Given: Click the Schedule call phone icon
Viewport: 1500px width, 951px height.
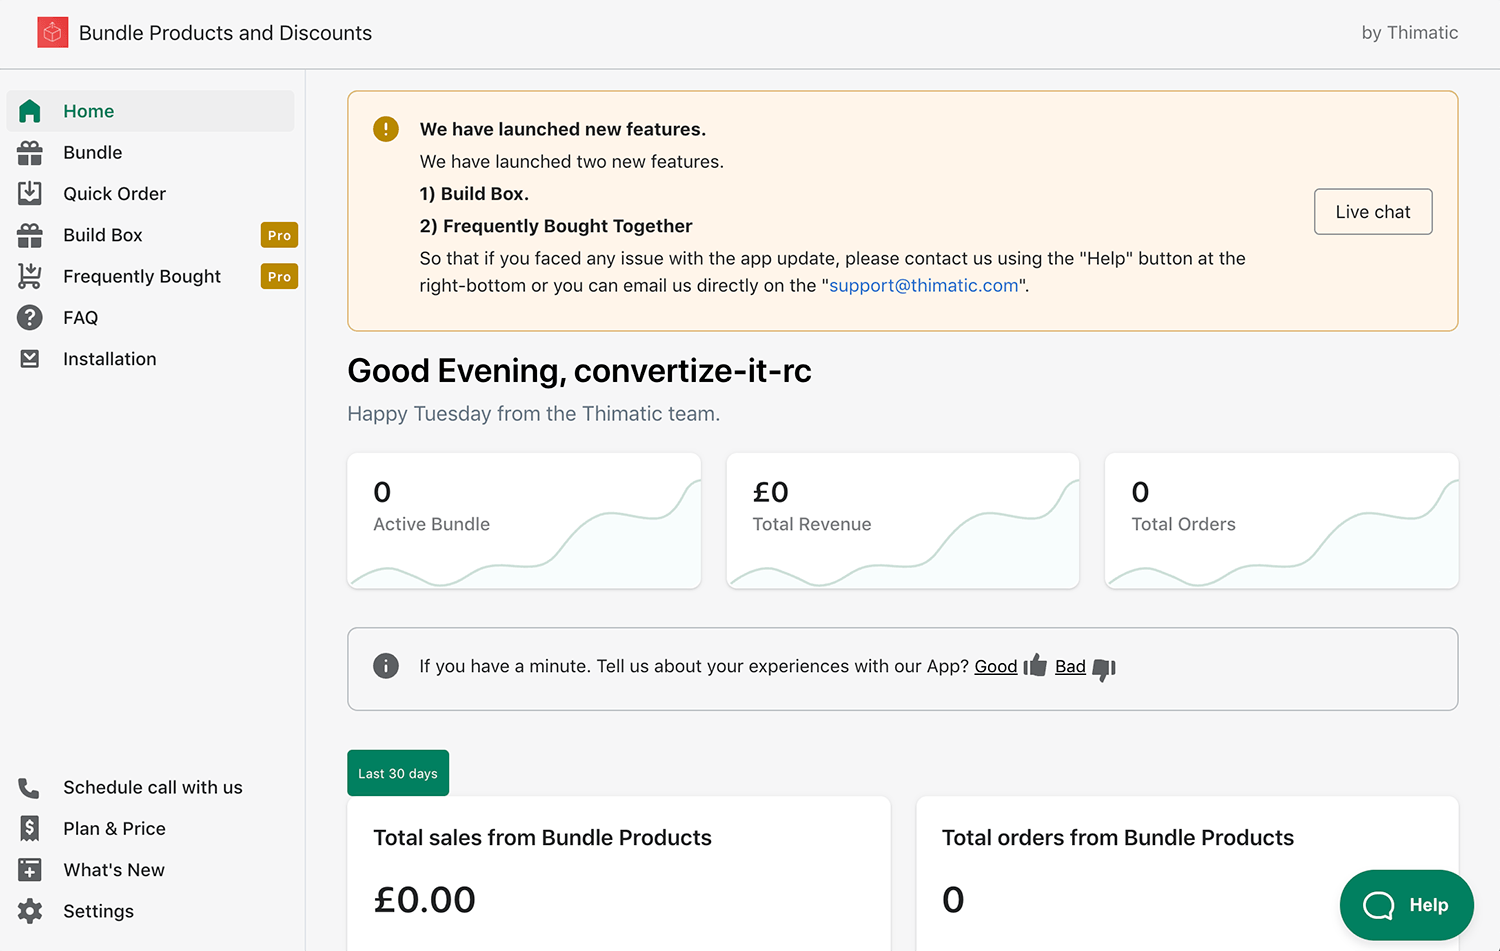Looking at the screenshot, I should tap(29, 788).
